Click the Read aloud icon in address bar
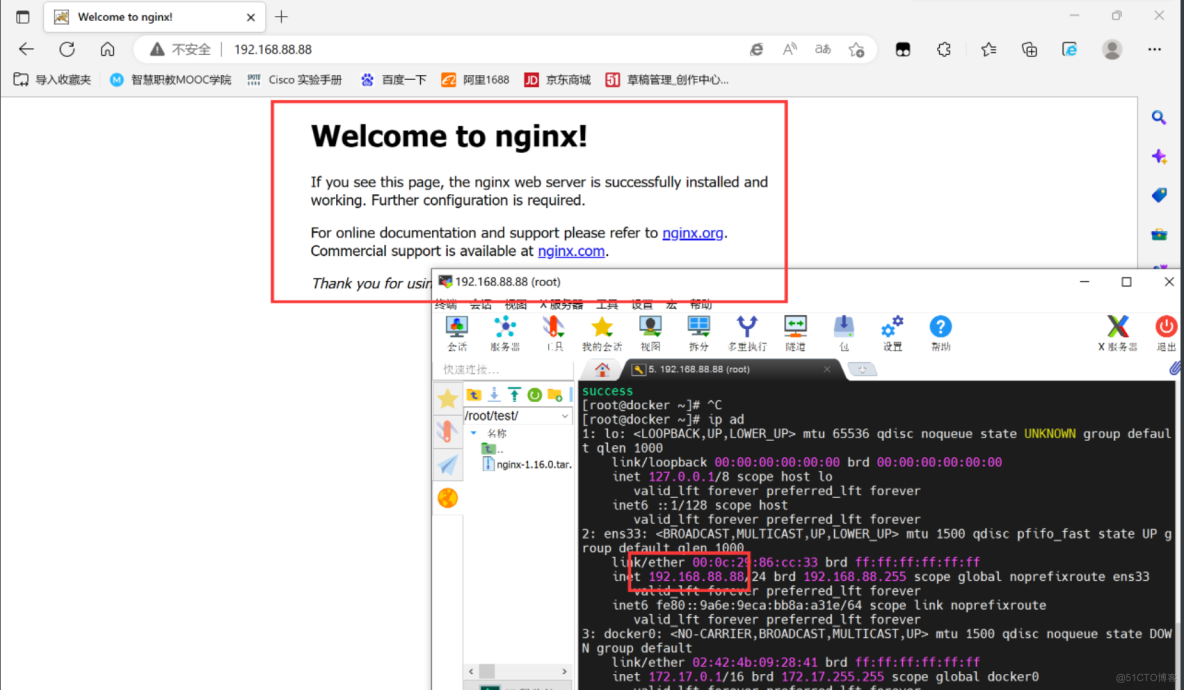This screenshot has width=1184, height=690. pos(790,49)
